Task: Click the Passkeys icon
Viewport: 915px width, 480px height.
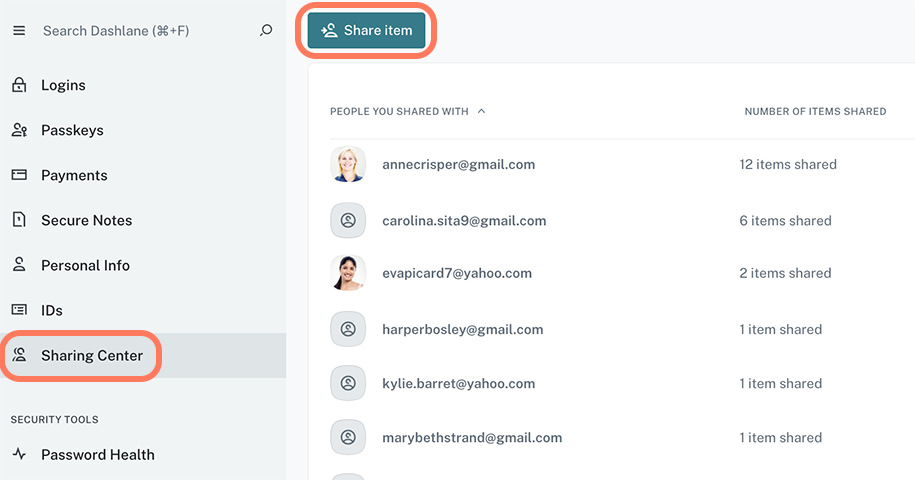Action: pyautogui.click(x=19, y=130)
